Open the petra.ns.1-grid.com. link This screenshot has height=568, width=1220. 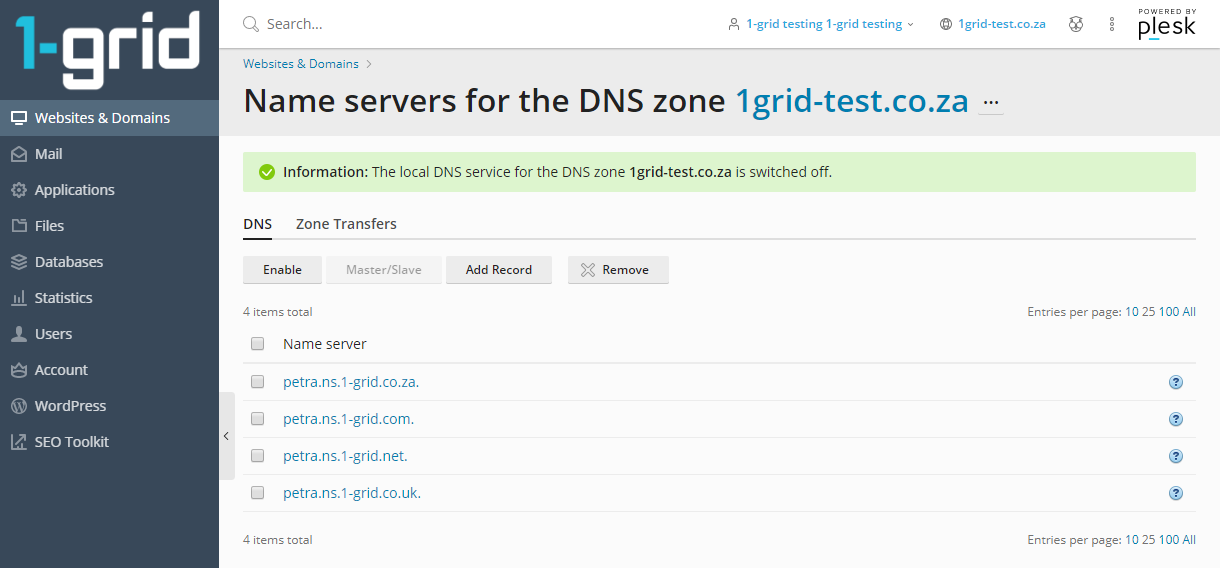(348, 419)
